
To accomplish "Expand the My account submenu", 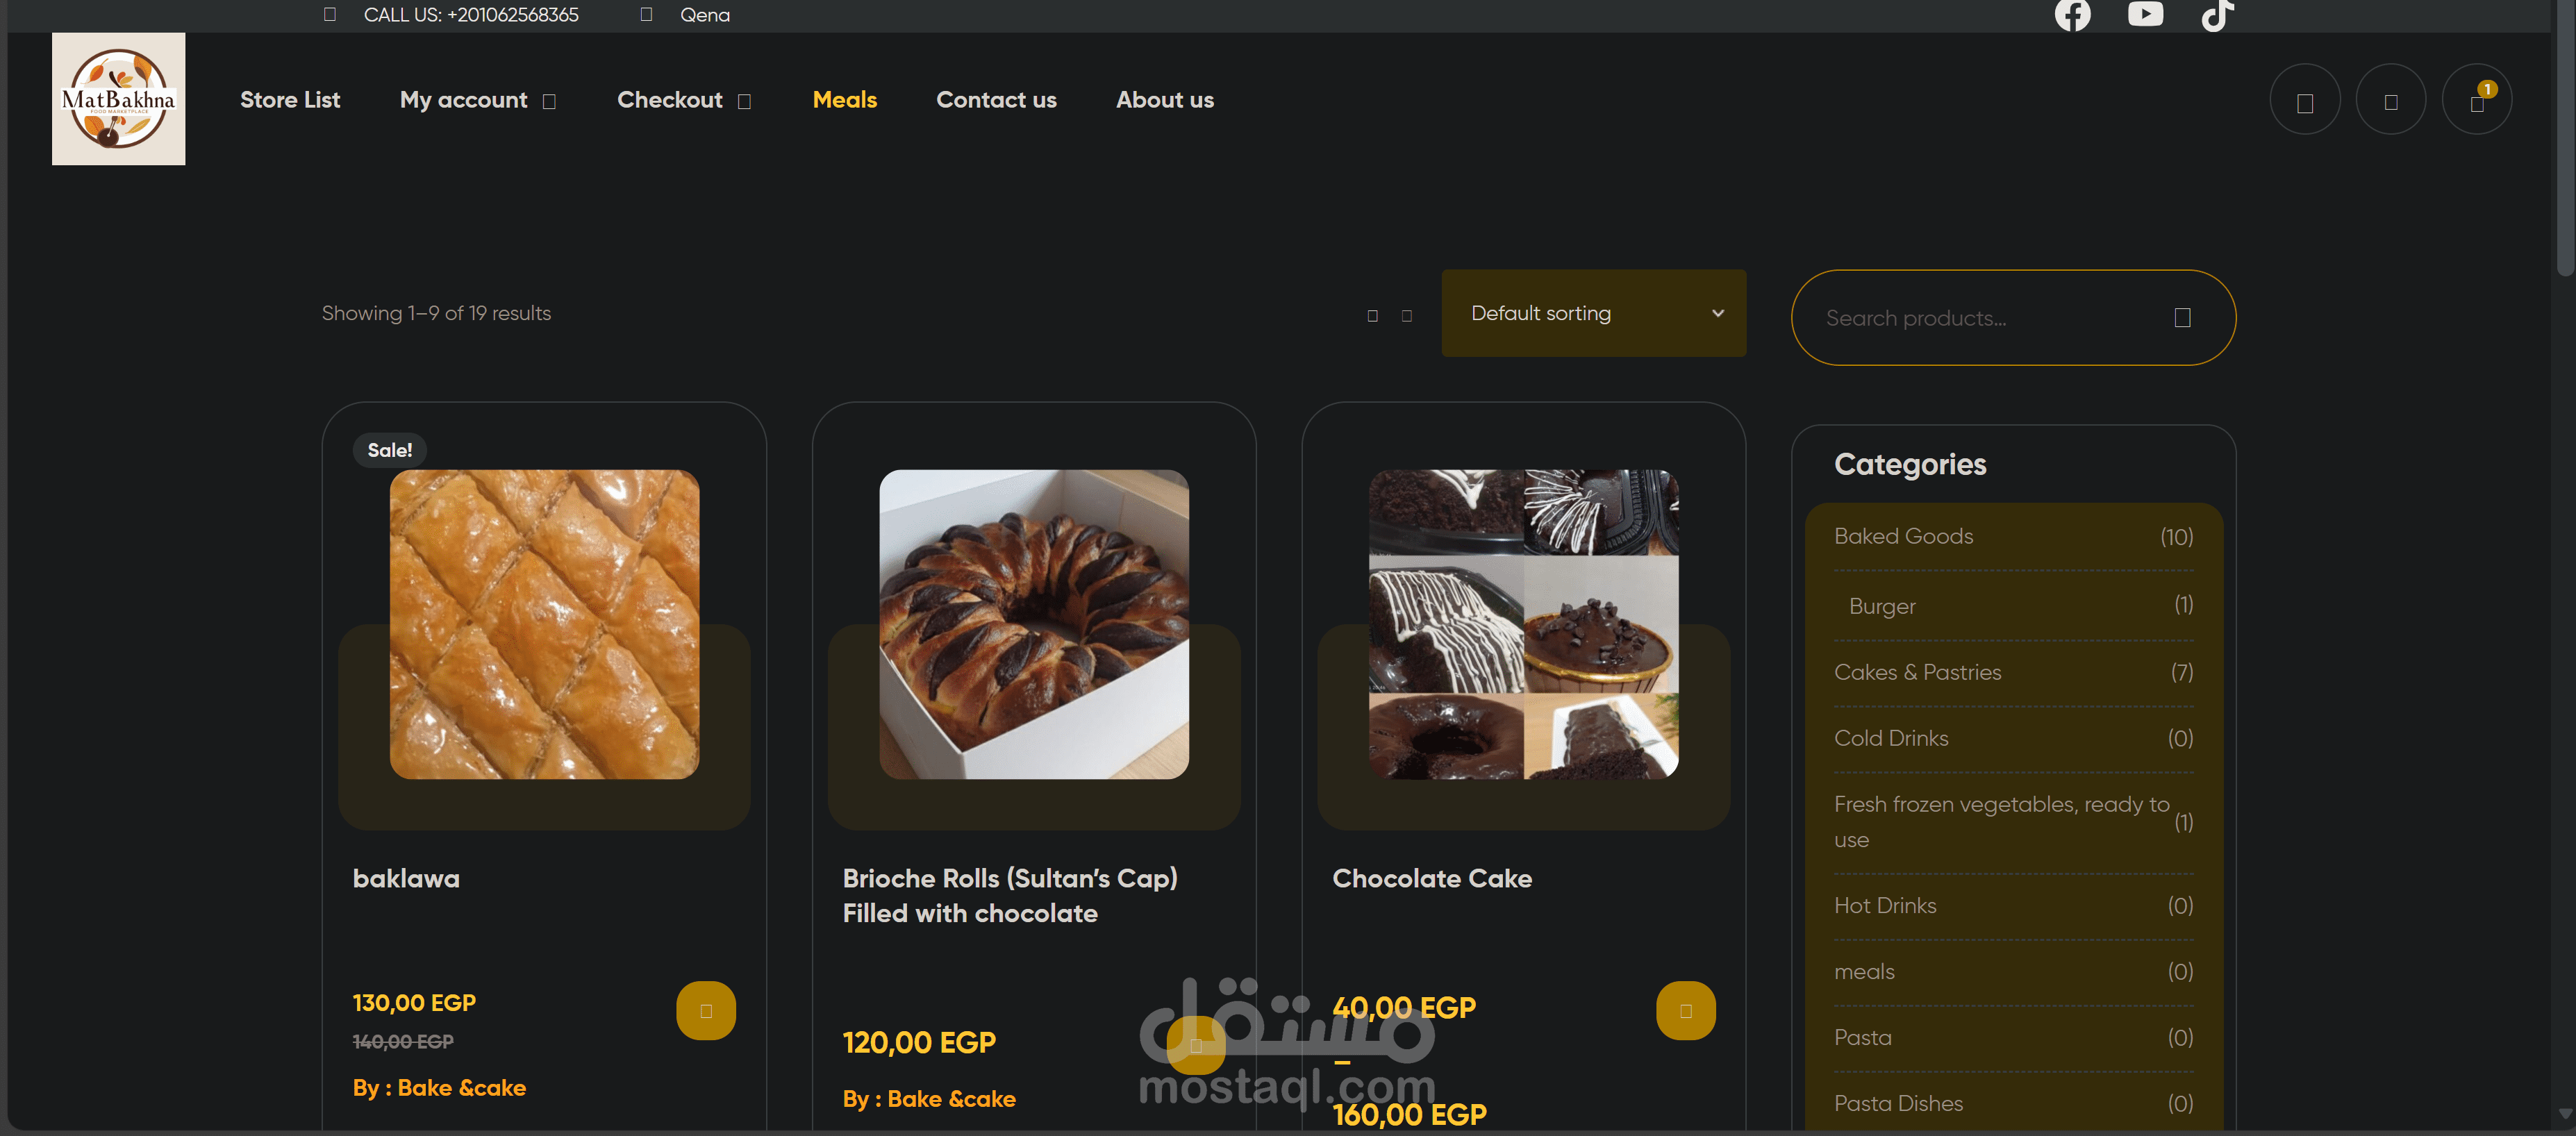I will click(x=549, y=101).
